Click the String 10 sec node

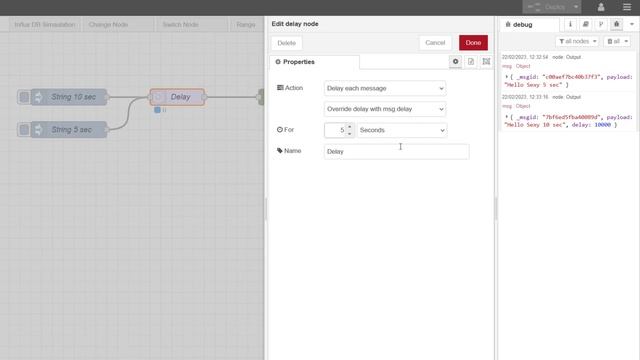click(x=69, y=97)
